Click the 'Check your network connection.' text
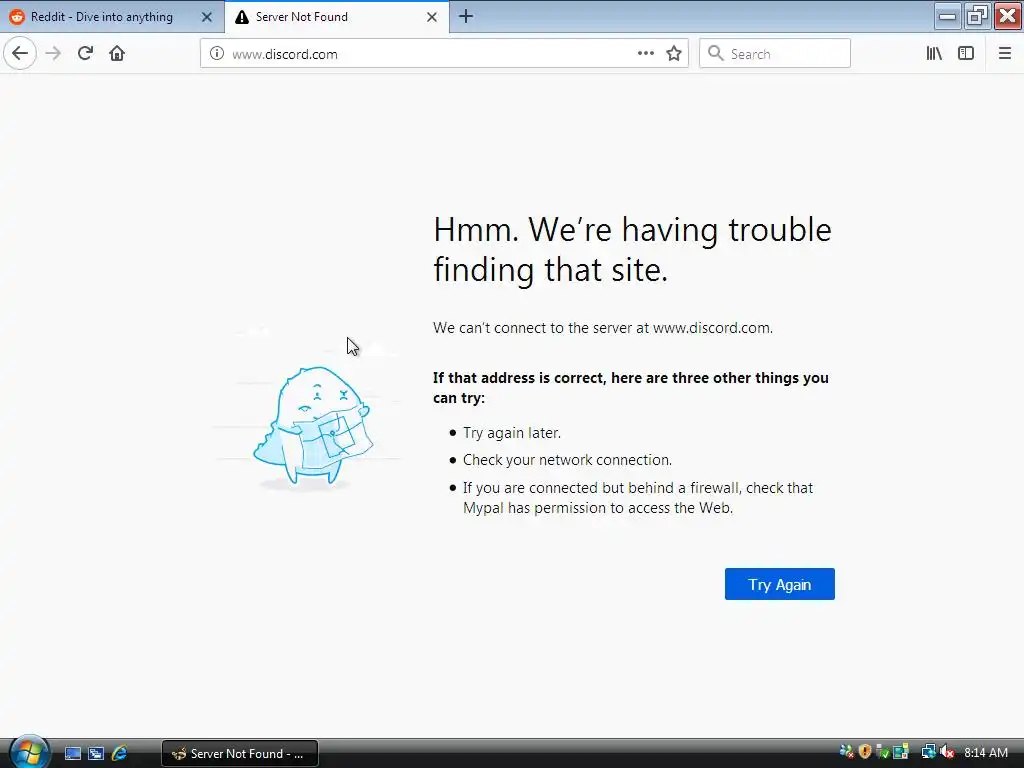Viewport: 1024px width, 768px height. click(x=567, y=460)
